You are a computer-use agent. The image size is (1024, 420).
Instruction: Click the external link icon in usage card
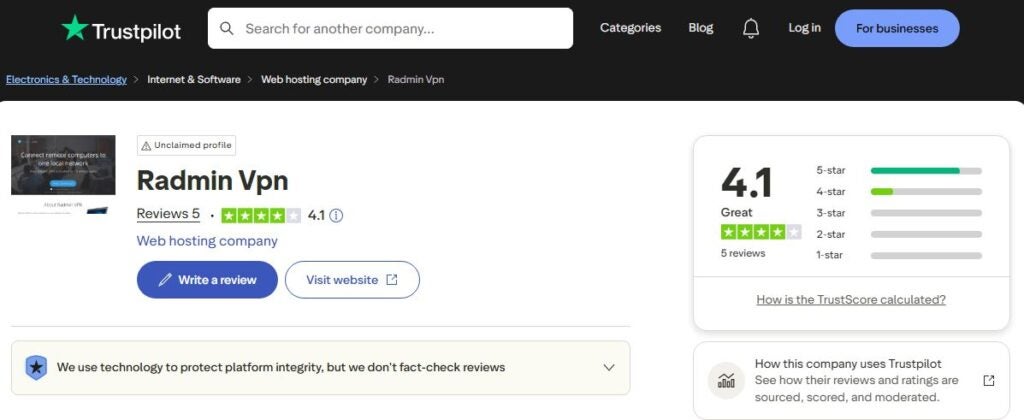pyautogui.click(x=988, y=381)
